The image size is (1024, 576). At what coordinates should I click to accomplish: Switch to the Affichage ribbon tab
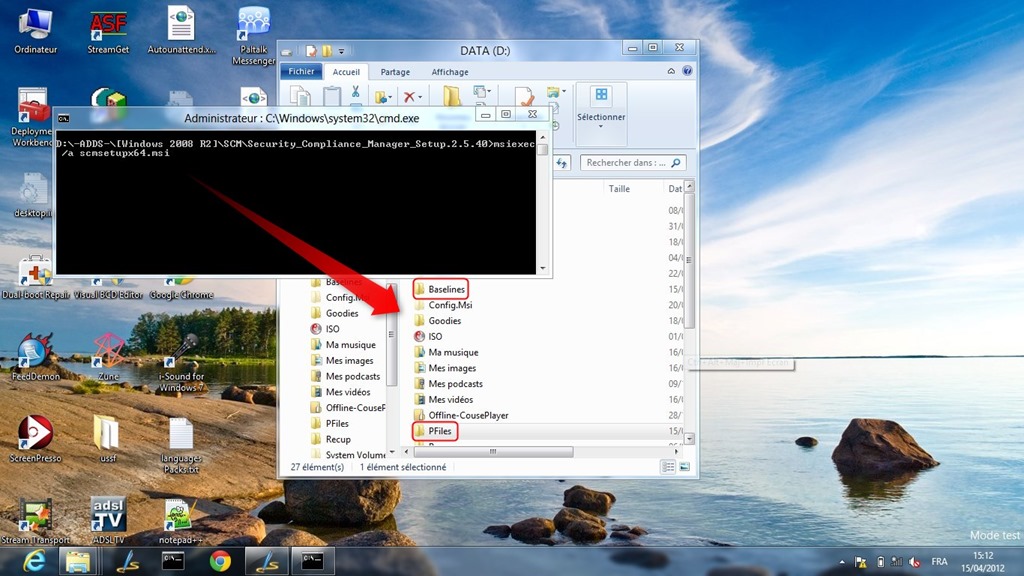[449, 72]
